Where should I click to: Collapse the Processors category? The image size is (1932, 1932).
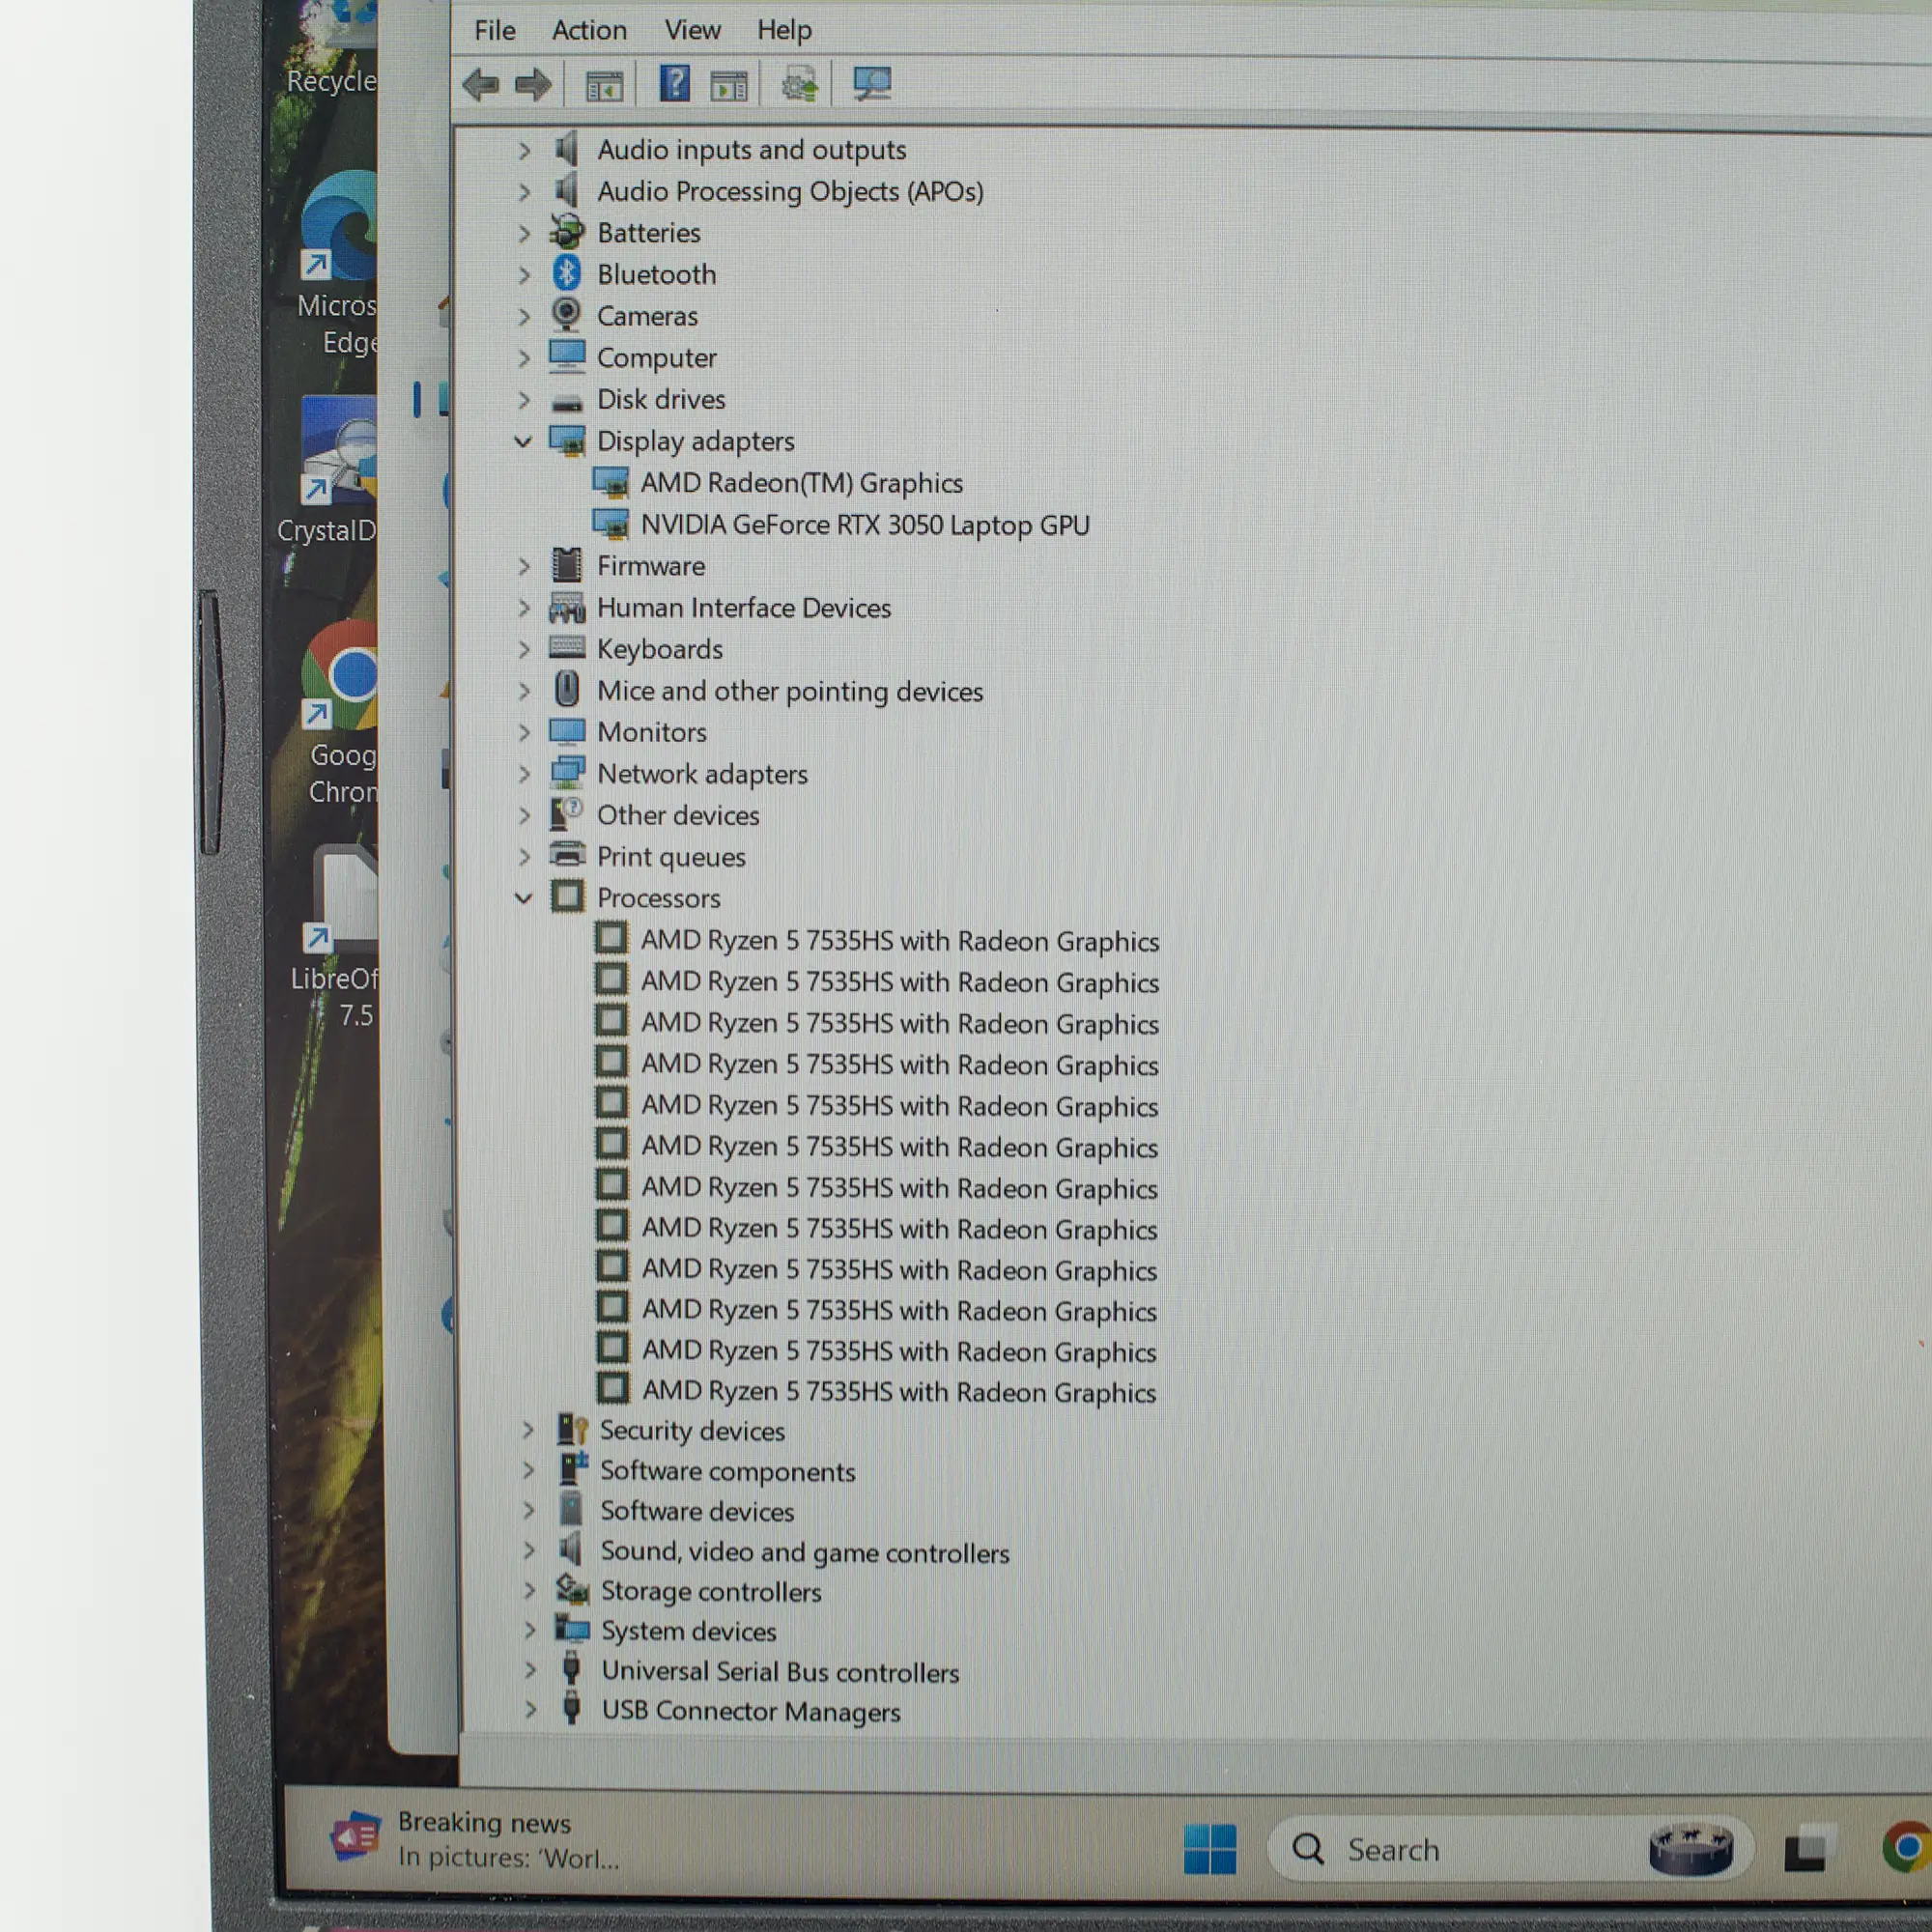[523, 898]
